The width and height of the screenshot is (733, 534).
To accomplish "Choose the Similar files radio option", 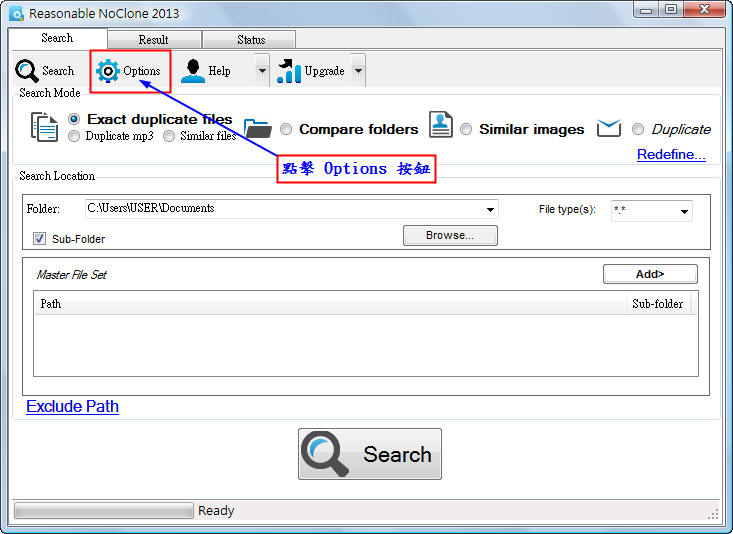I will click(169, 136).
